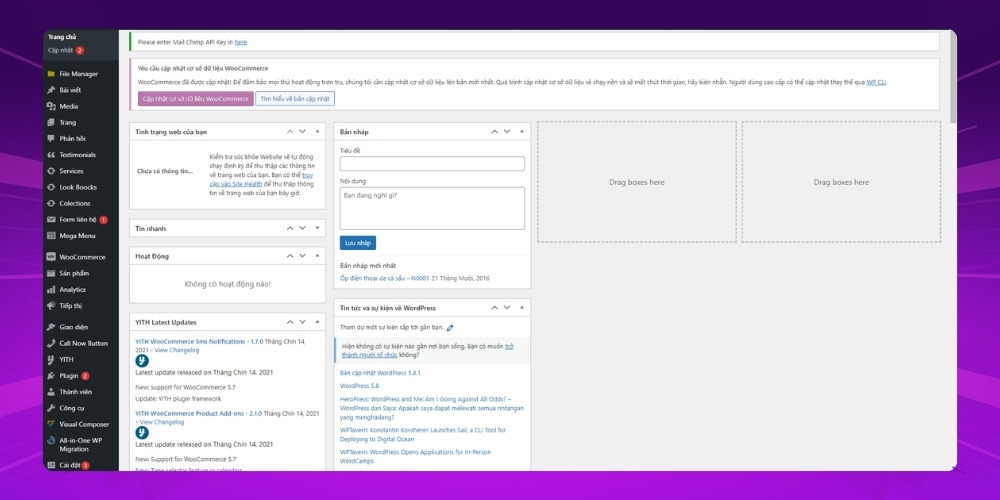1000x500 pixels.
Task: Open the Media library icon
Action: click(51, 107)
